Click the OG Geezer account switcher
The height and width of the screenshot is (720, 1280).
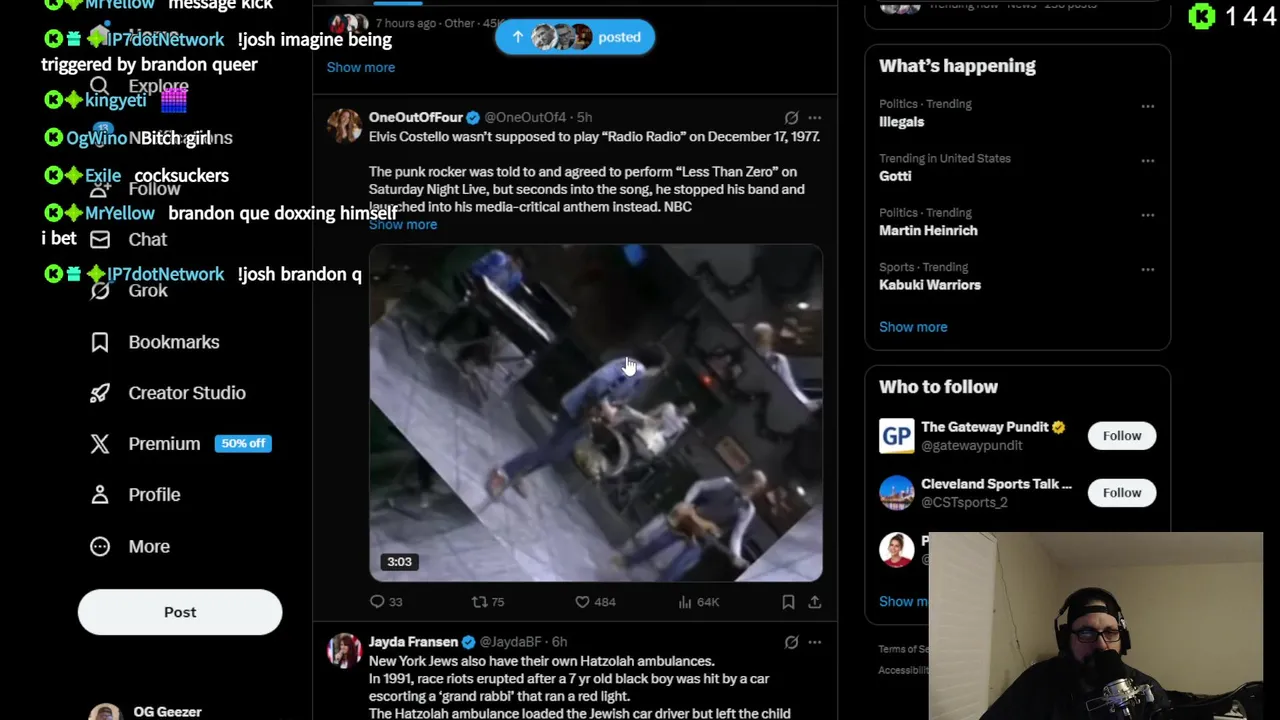pyautogui.click(x=167, y=711)
